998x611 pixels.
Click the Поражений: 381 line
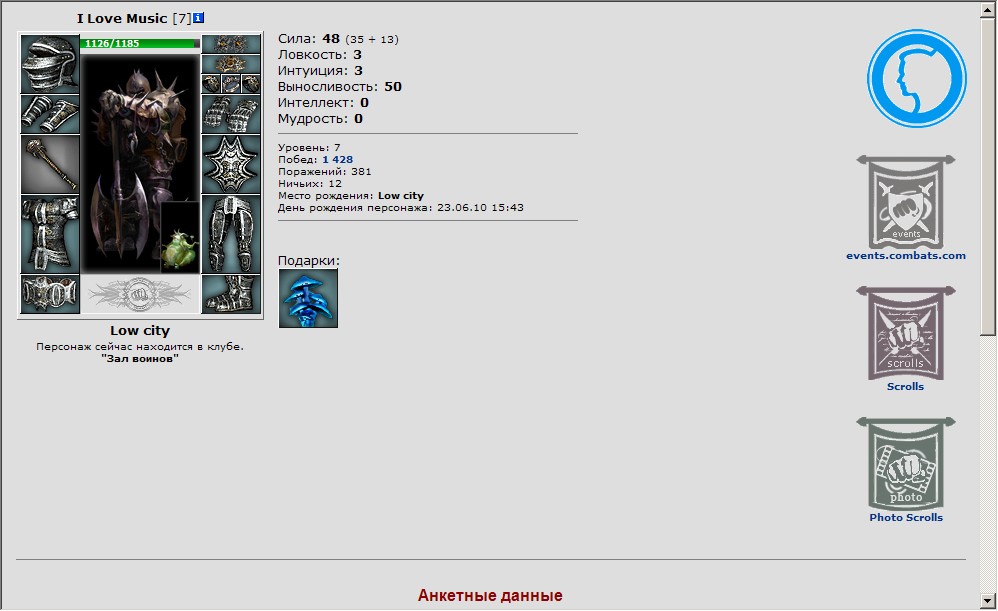pos(325,172)
